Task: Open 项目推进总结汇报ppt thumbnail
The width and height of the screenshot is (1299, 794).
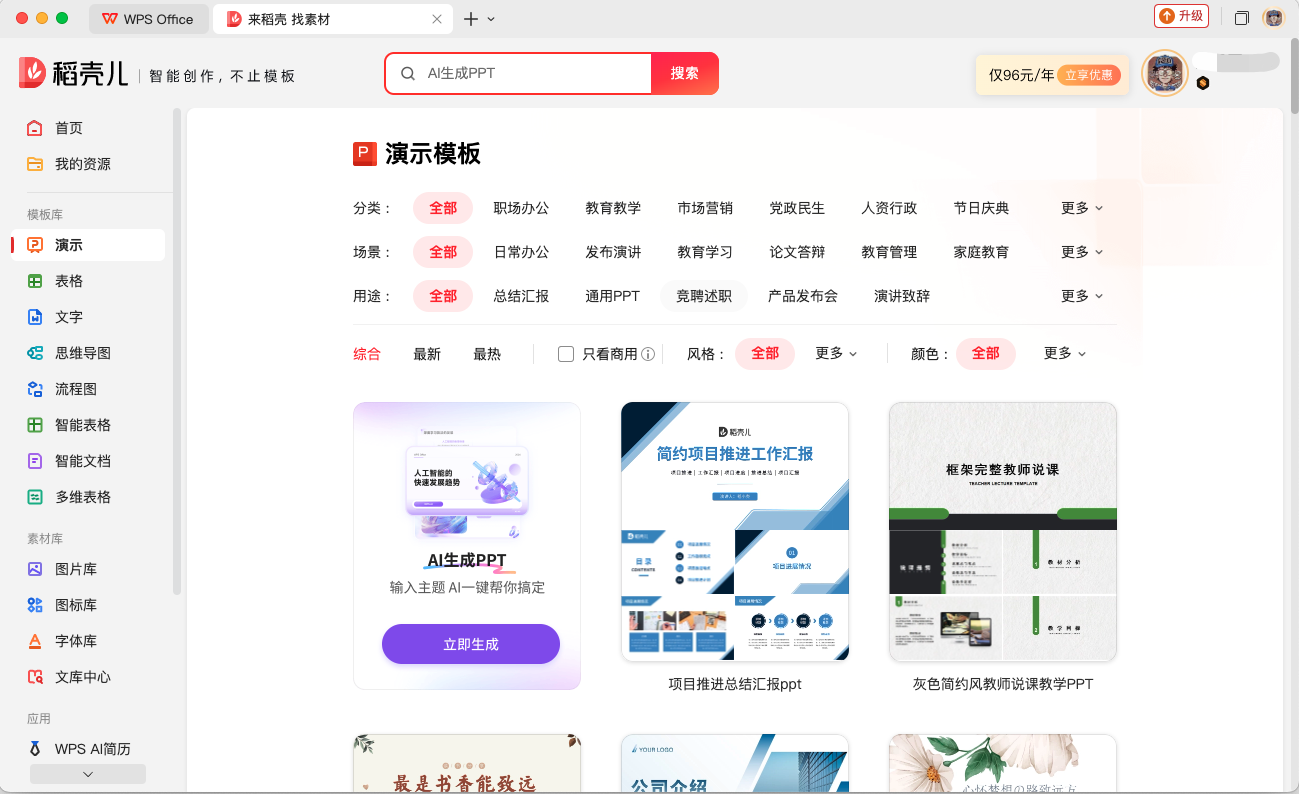Action: [735, 531]
